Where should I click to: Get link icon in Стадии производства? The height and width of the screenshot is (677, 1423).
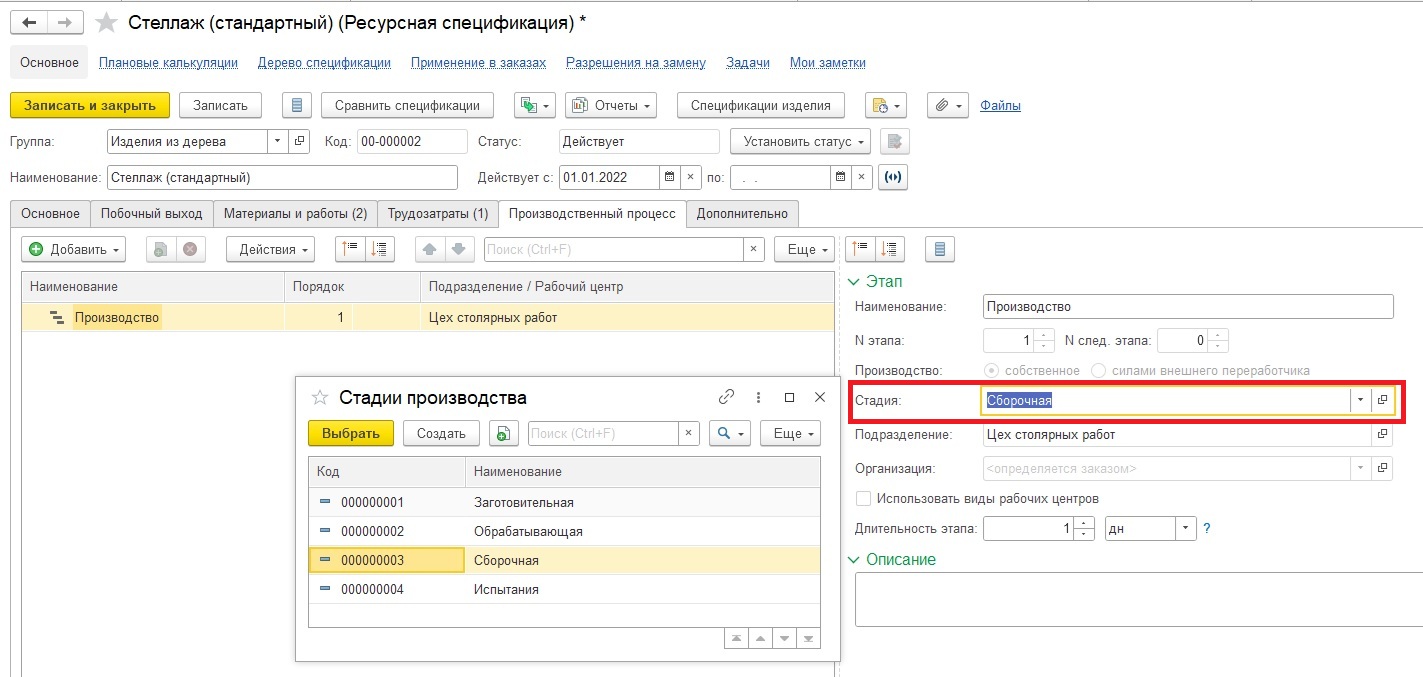[727, 397]
